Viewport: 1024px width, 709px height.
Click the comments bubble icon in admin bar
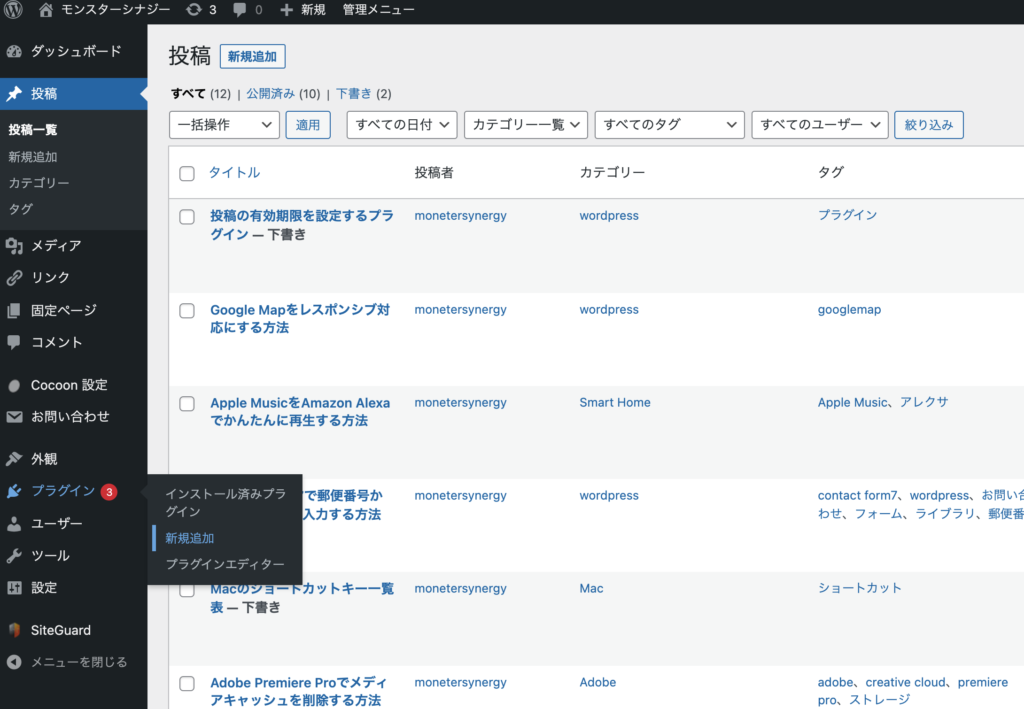240,10
